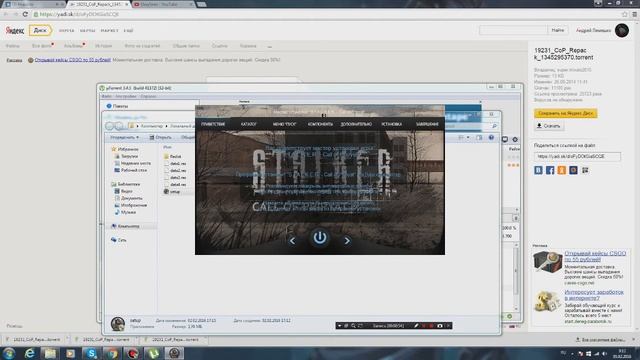Click the Диск logo button
Viewport: 640px width, 360px height.
(40, 30)
